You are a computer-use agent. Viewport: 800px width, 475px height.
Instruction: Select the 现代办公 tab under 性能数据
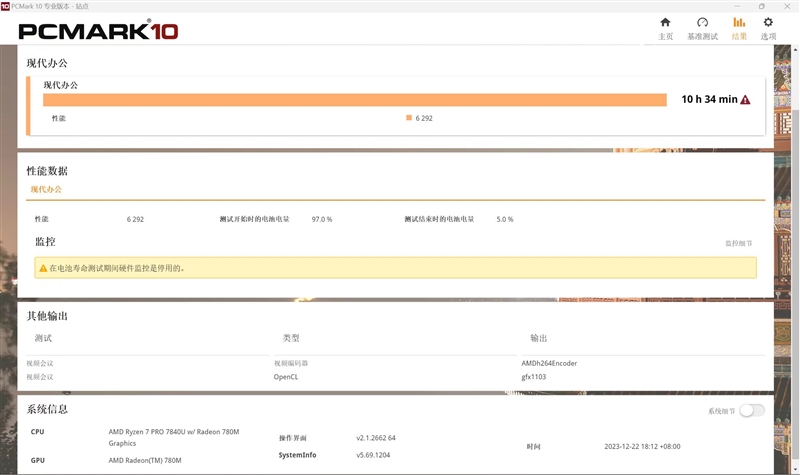[46, 189]
